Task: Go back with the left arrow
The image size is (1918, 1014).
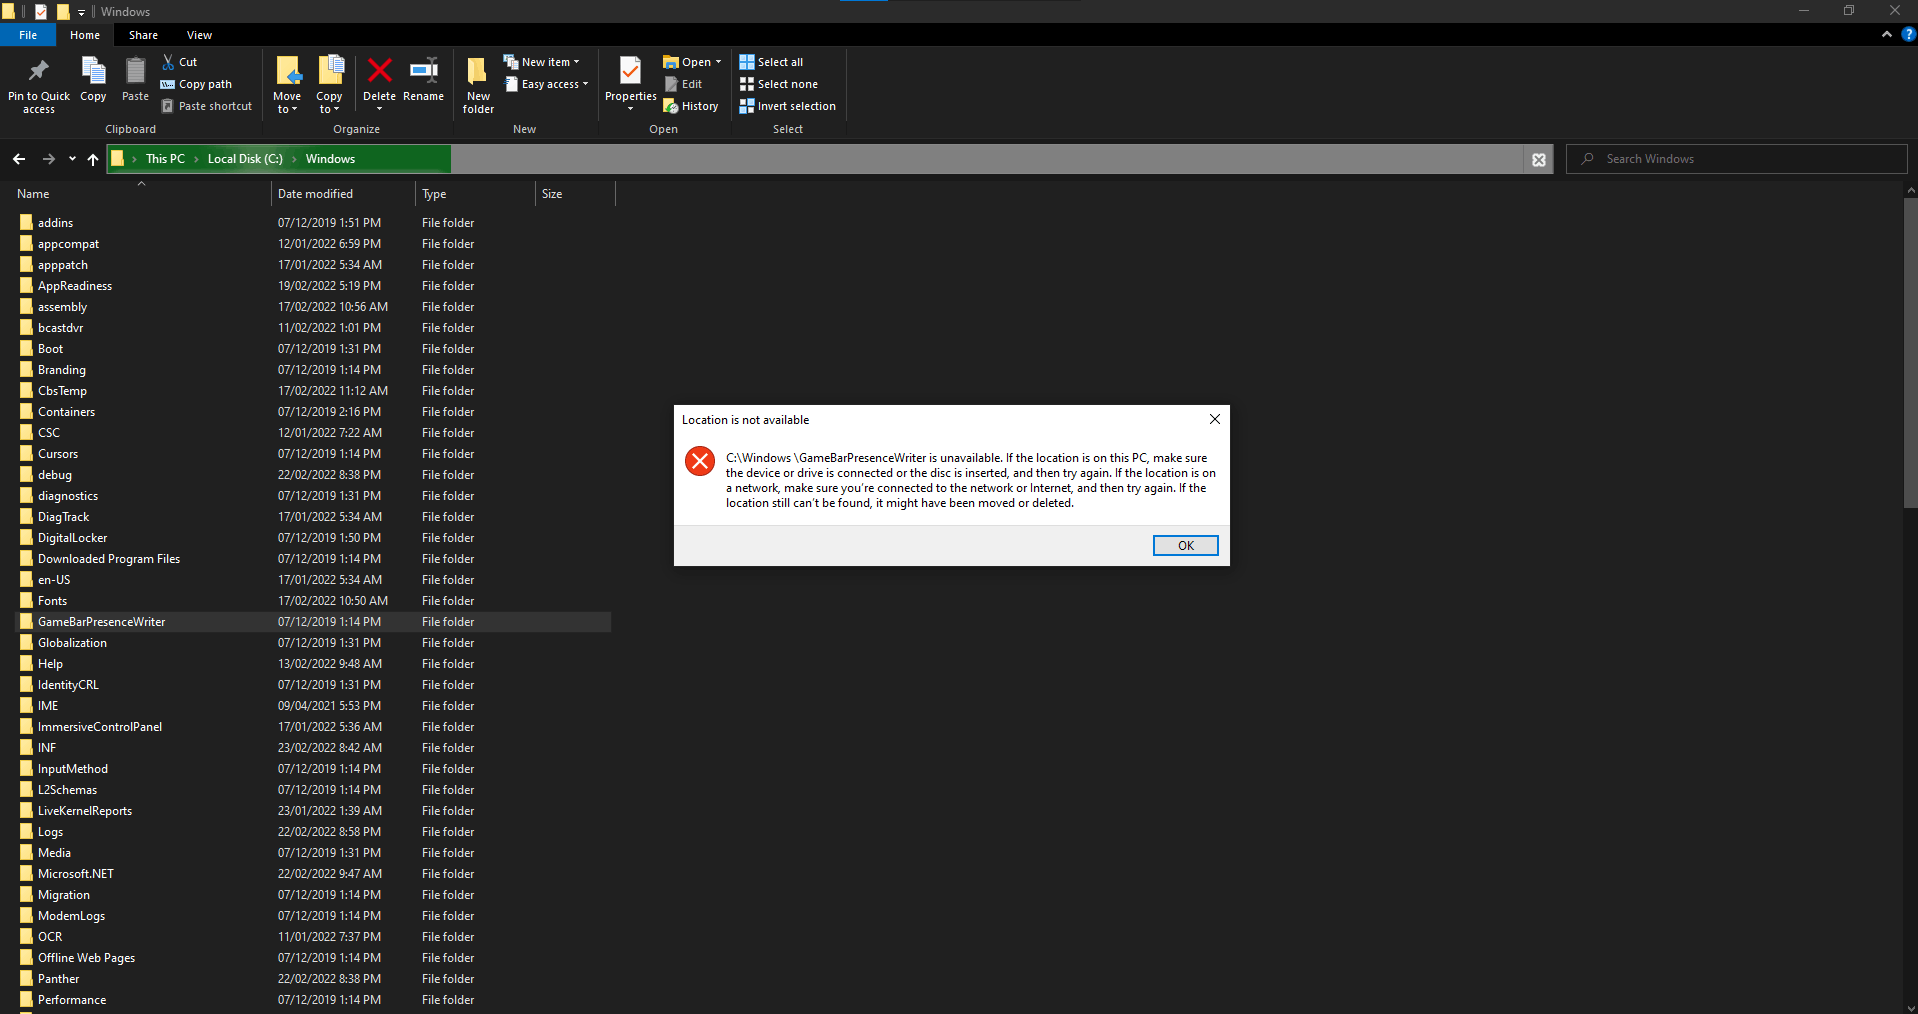Action: 19,159
